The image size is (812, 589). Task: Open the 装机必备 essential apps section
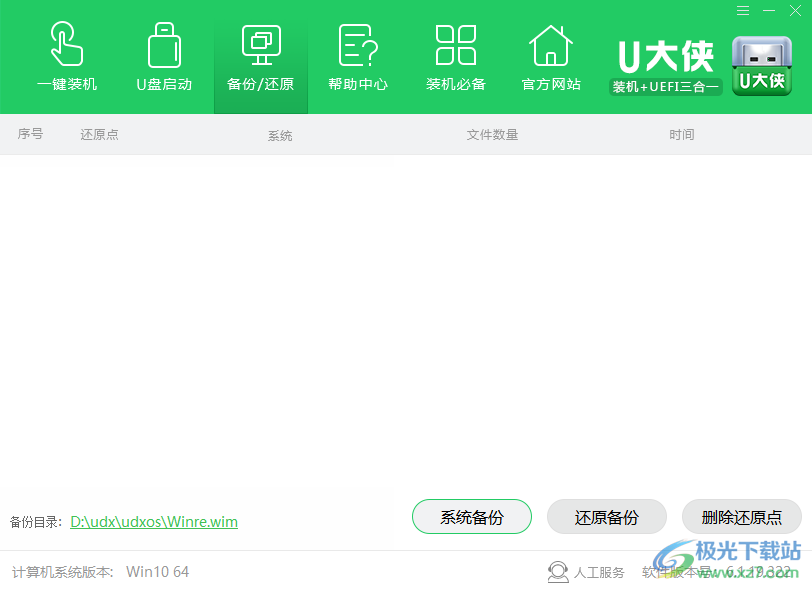tap(456, 56)
